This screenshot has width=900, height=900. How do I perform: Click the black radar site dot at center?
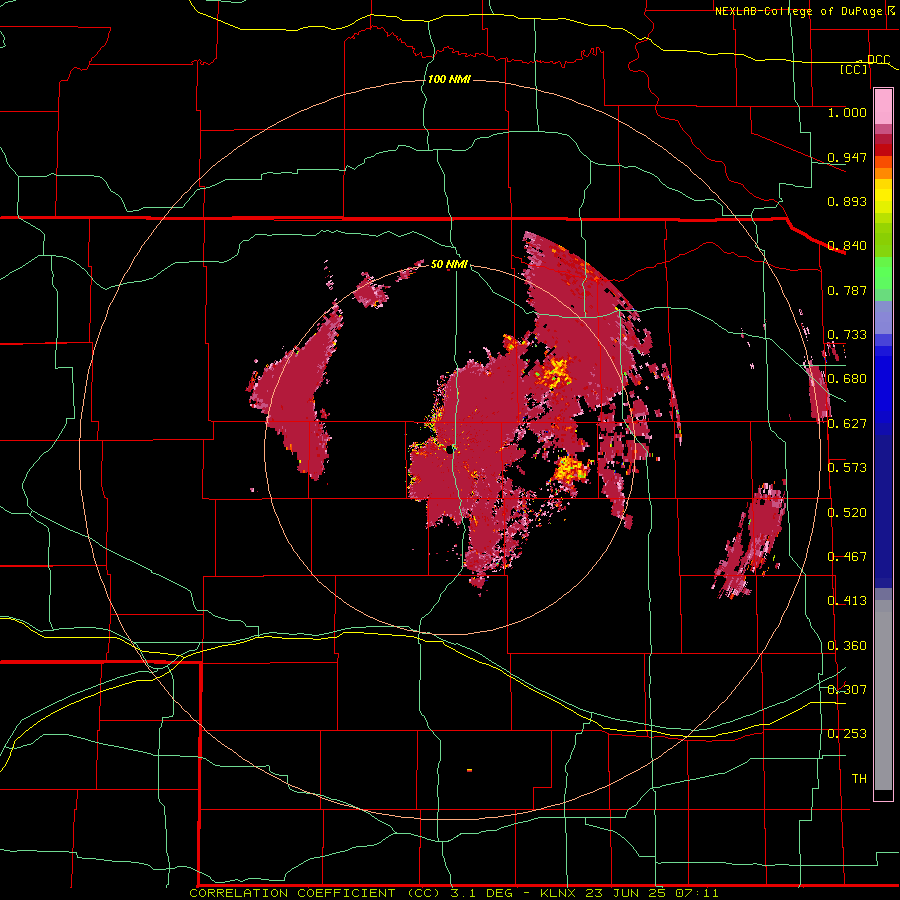pyautogui.click(x=450, y=451)
